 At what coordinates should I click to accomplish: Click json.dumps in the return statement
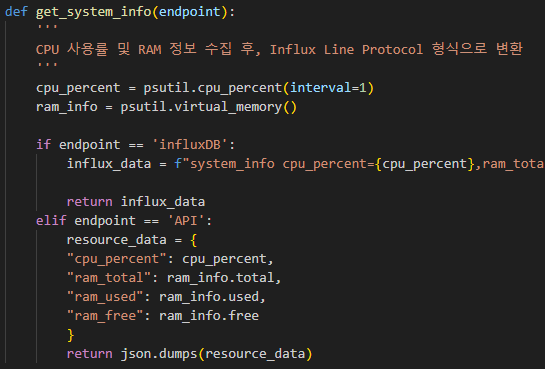click(159, 354)
